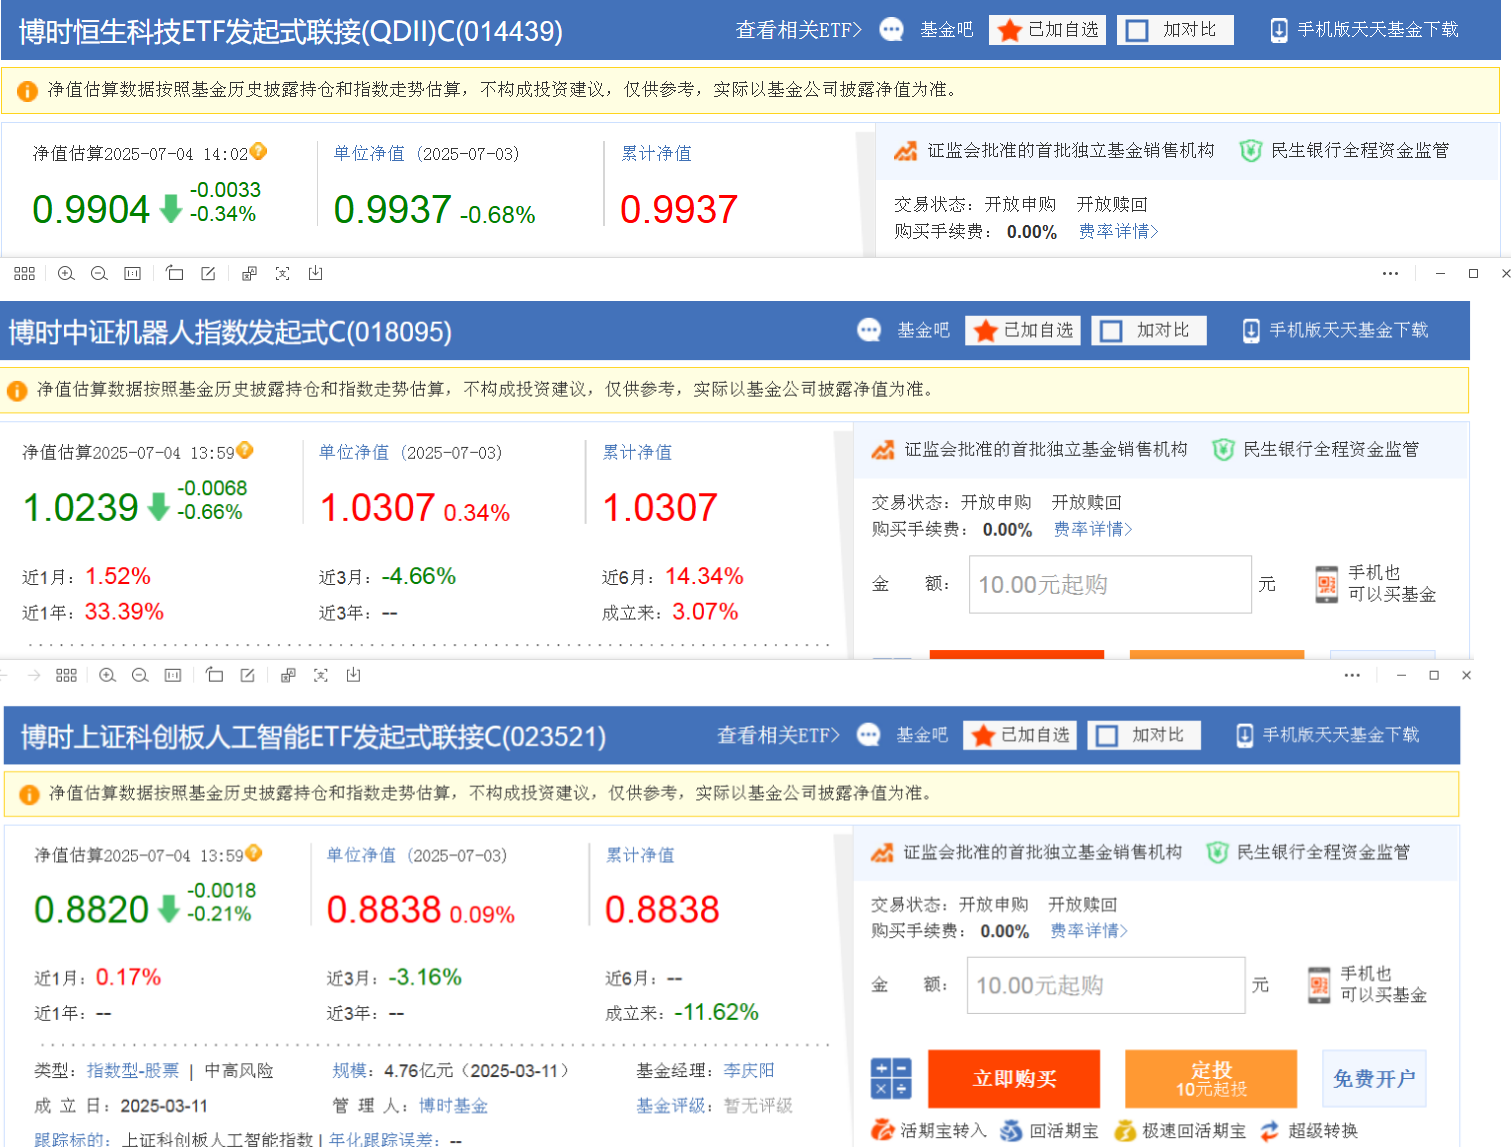Tick 加对比 checkbox on 恒生科技ETF header

pos(1137,30)
